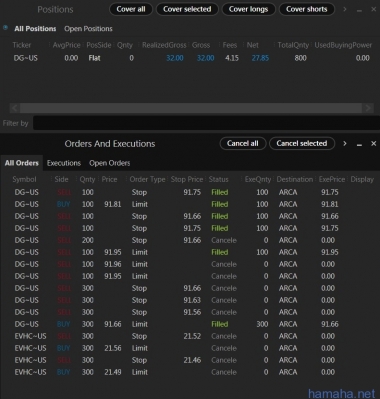The image size is (380, 399).
Task: Sort orders by ExeQnty column
Action: tap(258, 179)
